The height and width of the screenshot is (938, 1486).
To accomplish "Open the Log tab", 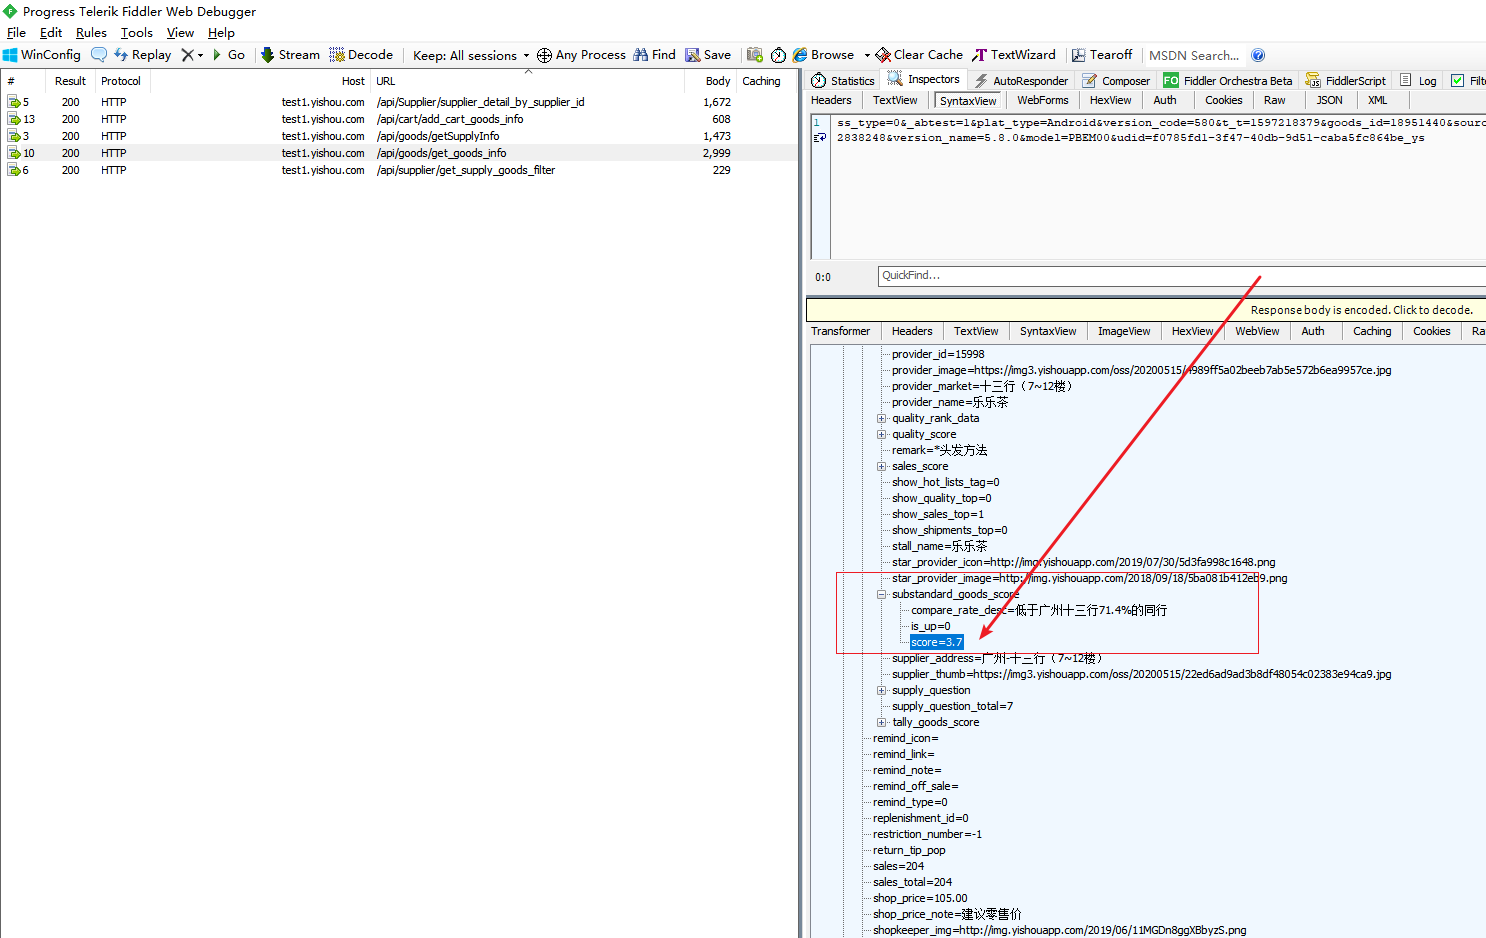I will (1419, 80).
